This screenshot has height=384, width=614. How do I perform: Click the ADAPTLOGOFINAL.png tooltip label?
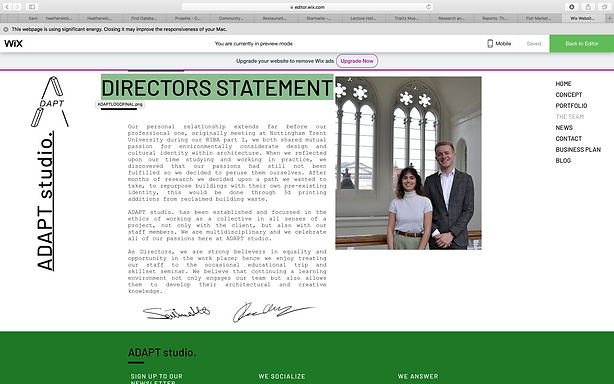(x=120, y=105)
